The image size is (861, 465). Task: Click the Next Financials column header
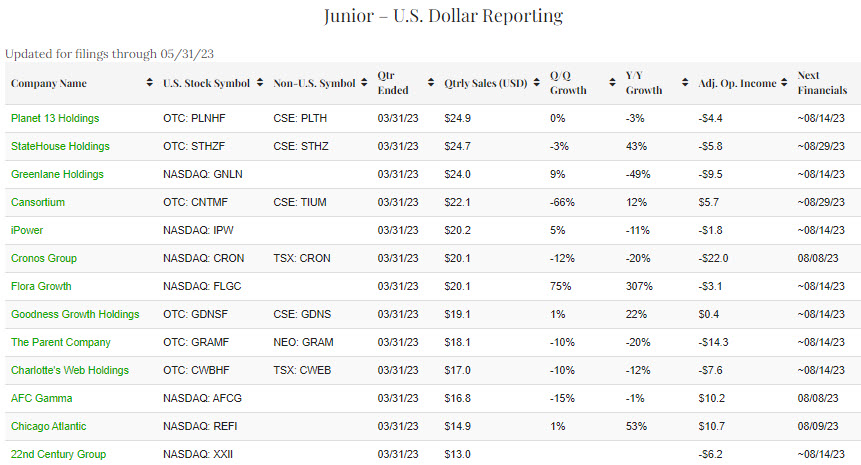click(x=822, y=83)
